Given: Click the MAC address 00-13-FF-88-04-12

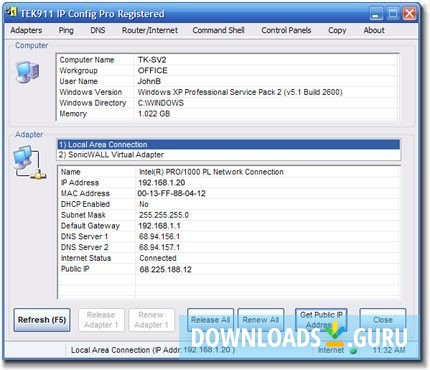Looking at the screenshot, I should 172,193.
